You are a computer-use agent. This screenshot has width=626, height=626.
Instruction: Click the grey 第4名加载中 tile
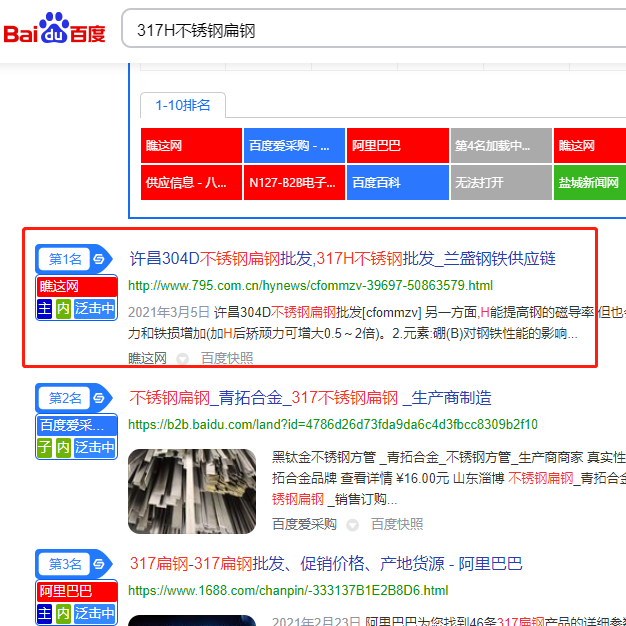501,146
